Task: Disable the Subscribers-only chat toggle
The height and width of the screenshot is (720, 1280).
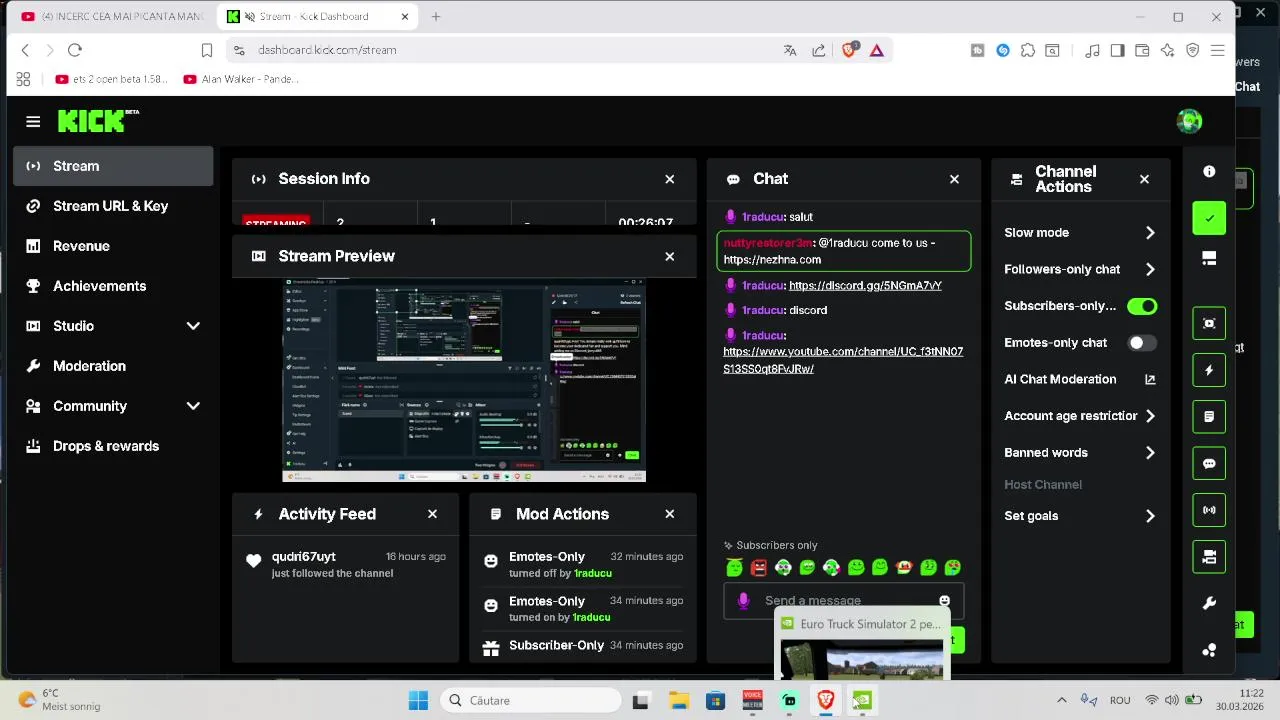Action: coord(1142,306)
